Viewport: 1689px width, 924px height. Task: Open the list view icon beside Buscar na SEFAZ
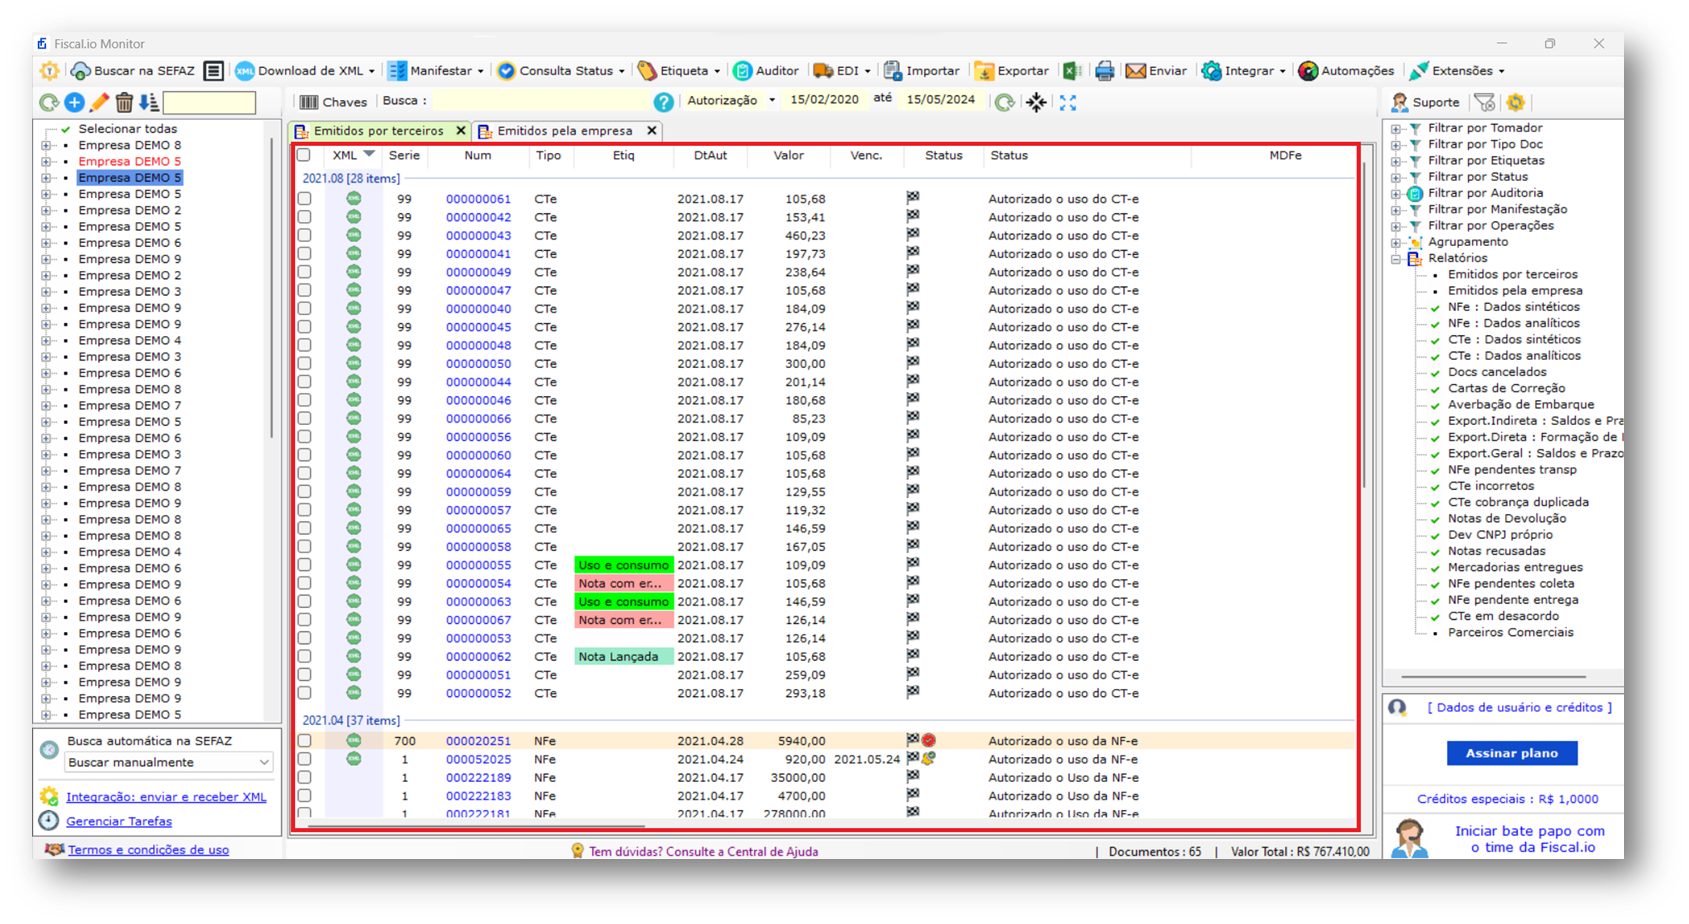point(213,71)
